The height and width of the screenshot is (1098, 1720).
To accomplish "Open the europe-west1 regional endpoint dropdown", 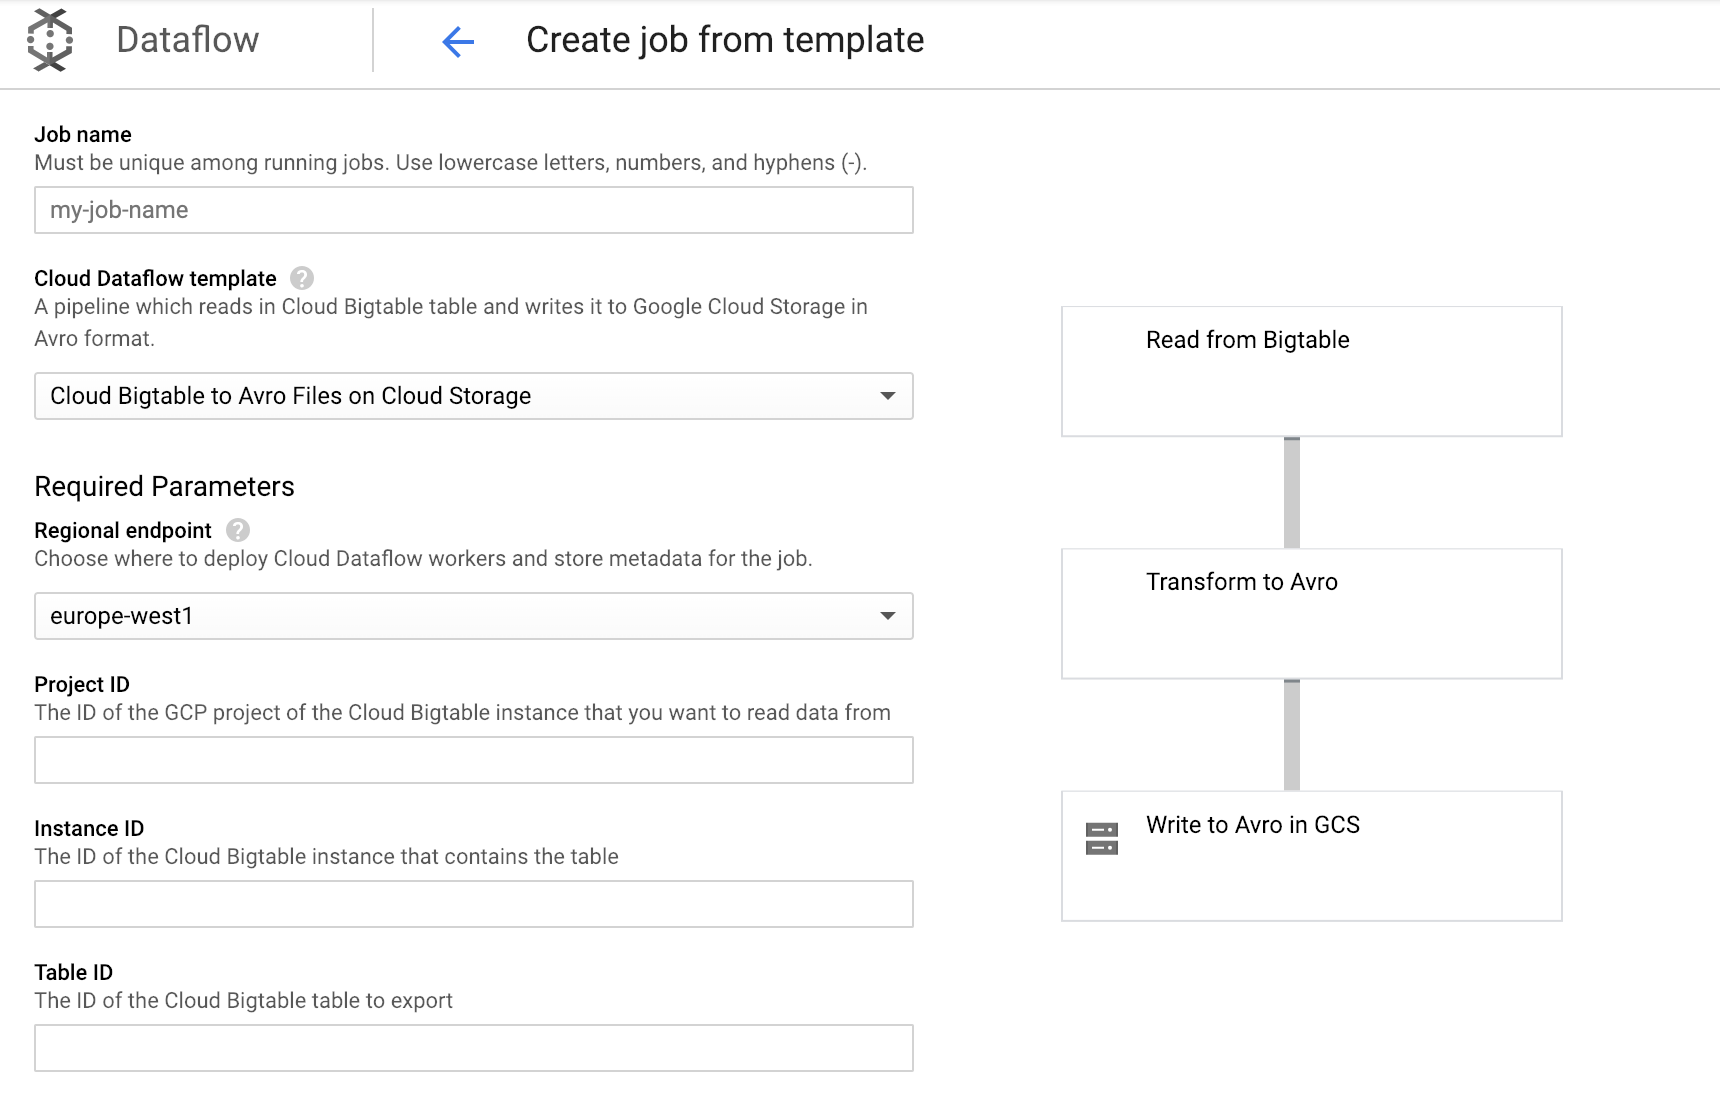I will [x=474, y=616].
